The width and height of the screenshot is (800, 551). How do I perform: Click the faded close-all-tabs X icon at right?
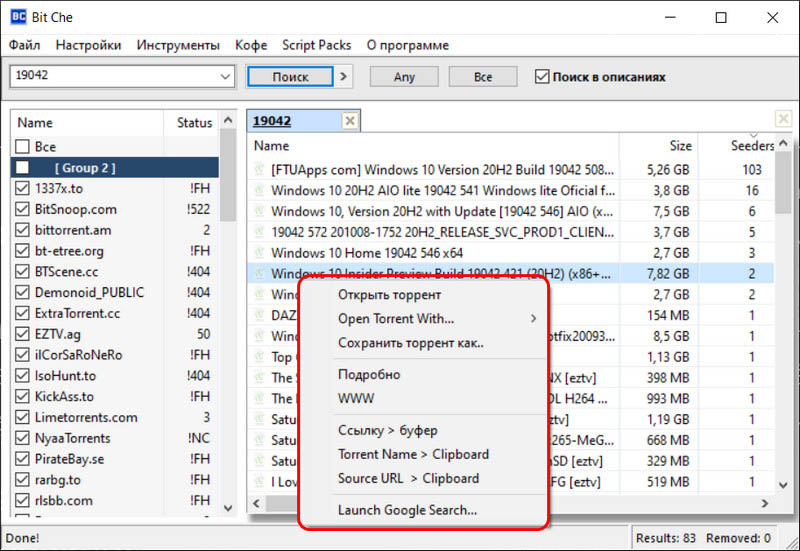(783, 119)
